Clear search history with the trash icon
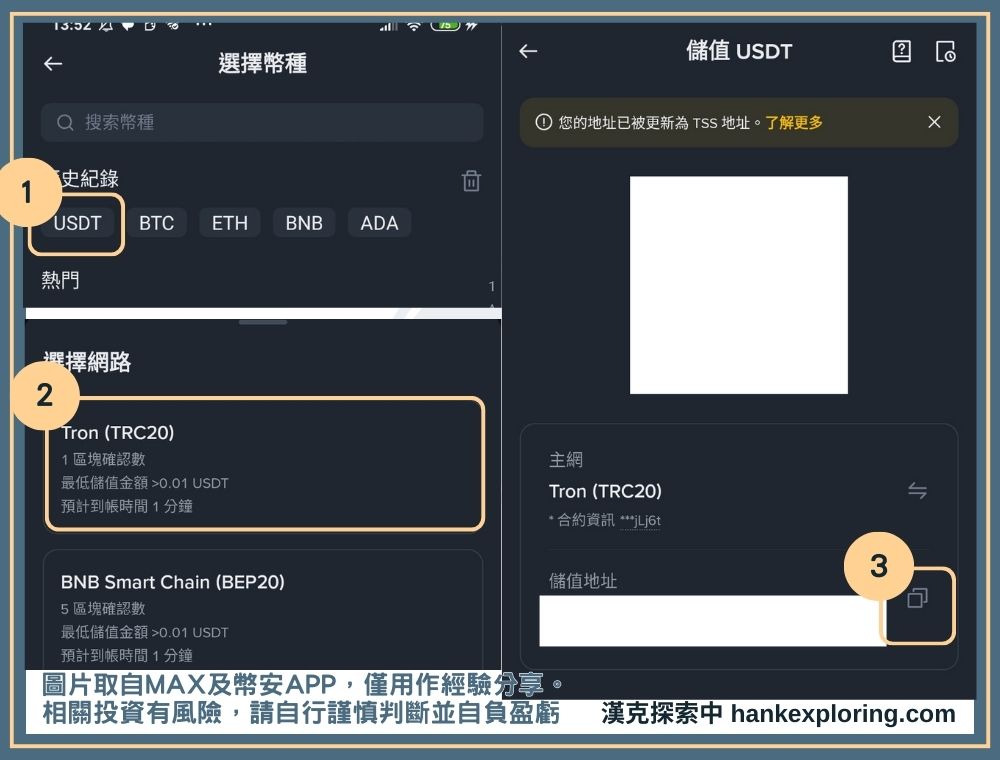 (x=471, y=180)
